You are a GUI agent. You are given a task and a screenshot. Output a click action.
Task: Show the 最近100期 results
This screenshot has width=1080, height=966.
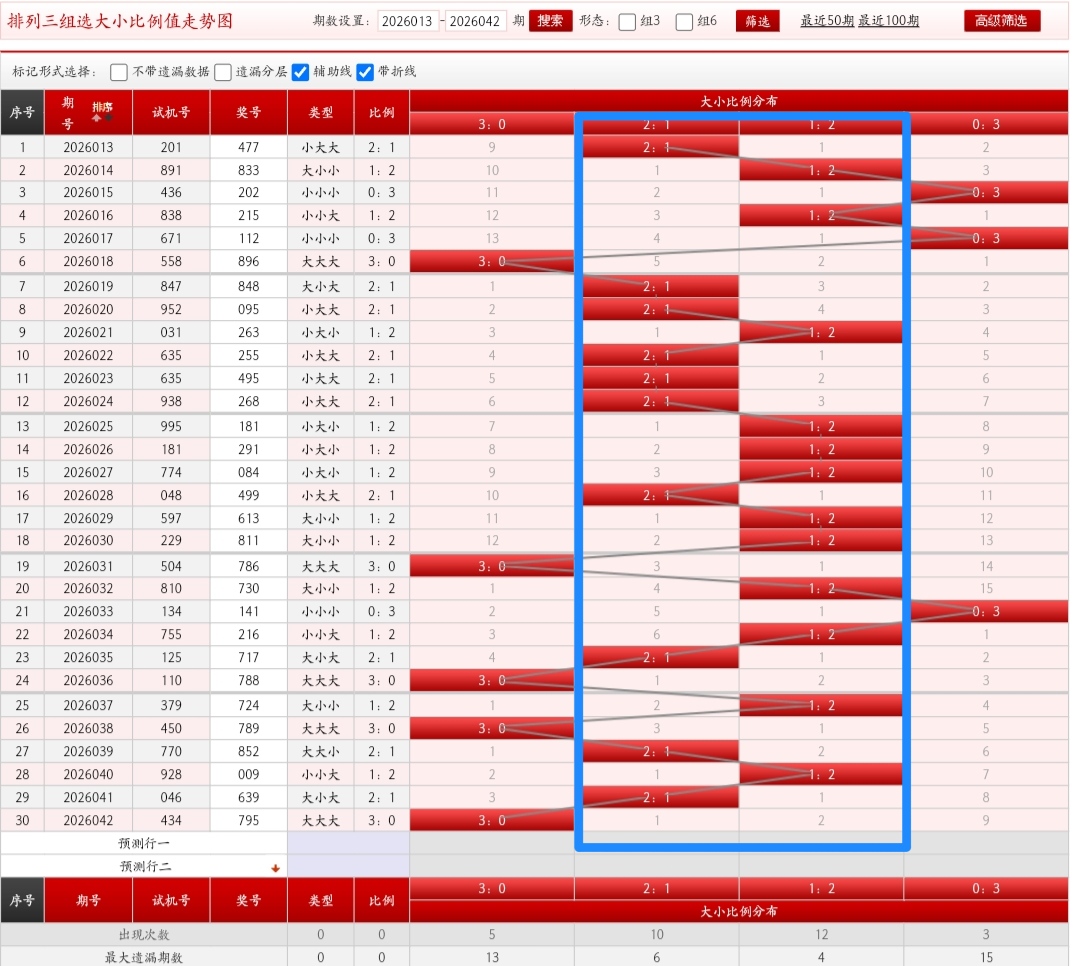(889, 21)
